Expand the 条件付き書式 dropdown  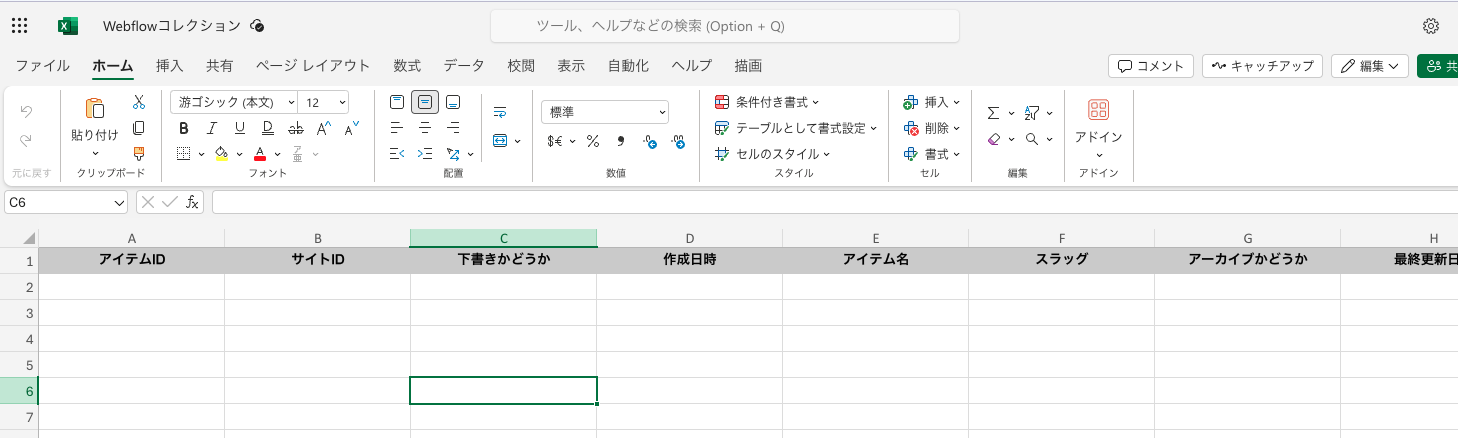[x=767, y=102]
